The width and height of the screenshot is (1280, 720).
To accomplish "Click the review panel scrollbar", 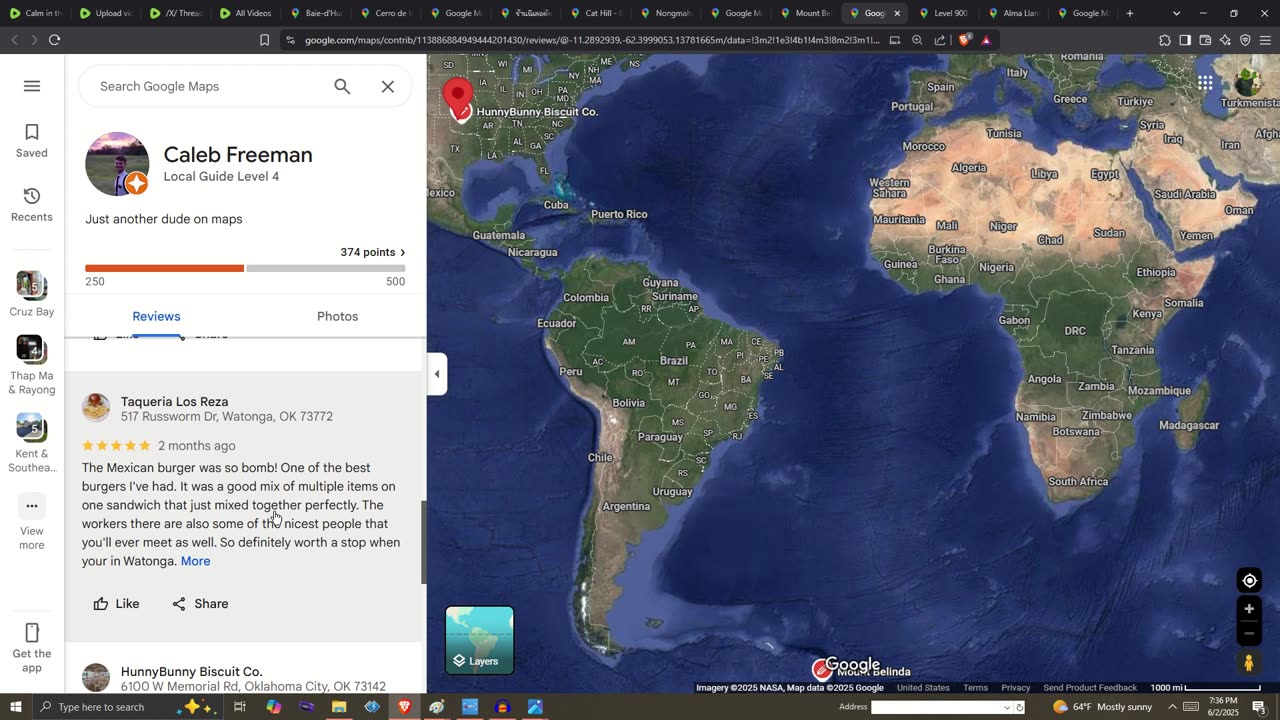I will click(423, 542).
